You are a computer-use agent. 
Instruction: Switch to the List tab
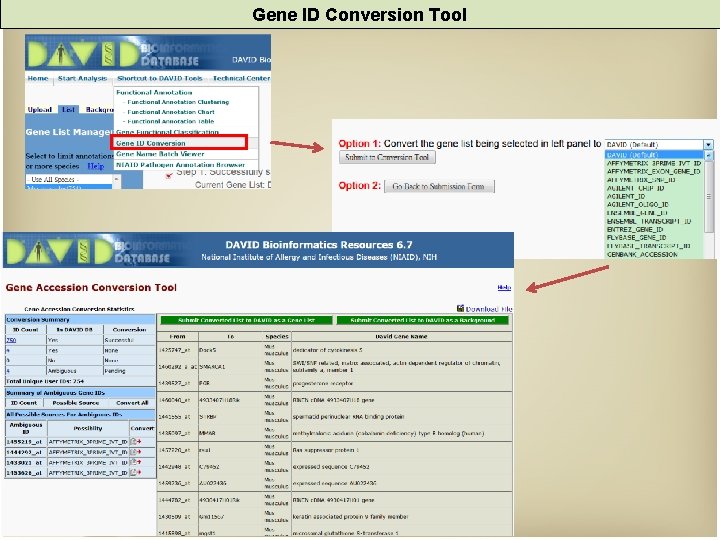[x=68, y=110]
